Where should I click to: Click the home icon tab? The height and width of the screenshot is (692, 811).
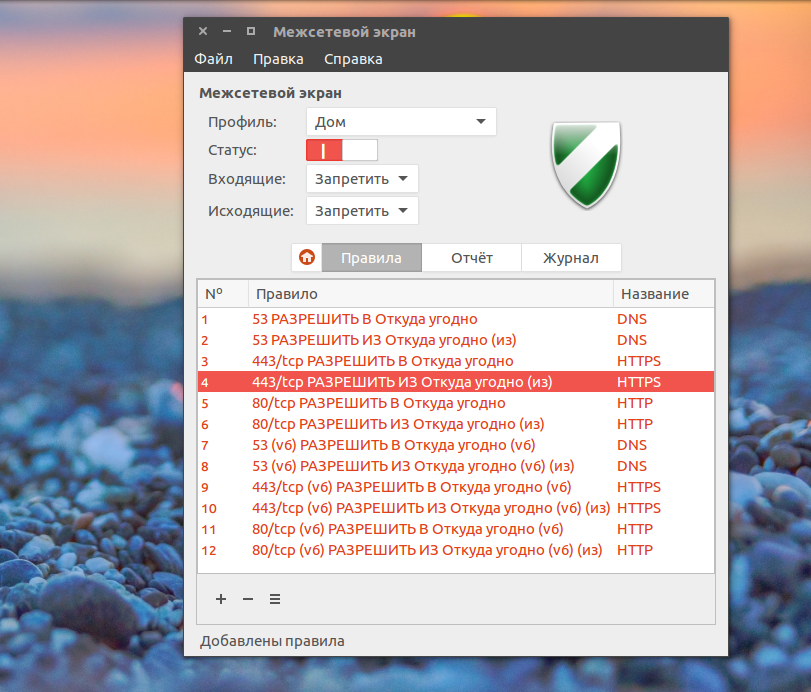[307, 257]
